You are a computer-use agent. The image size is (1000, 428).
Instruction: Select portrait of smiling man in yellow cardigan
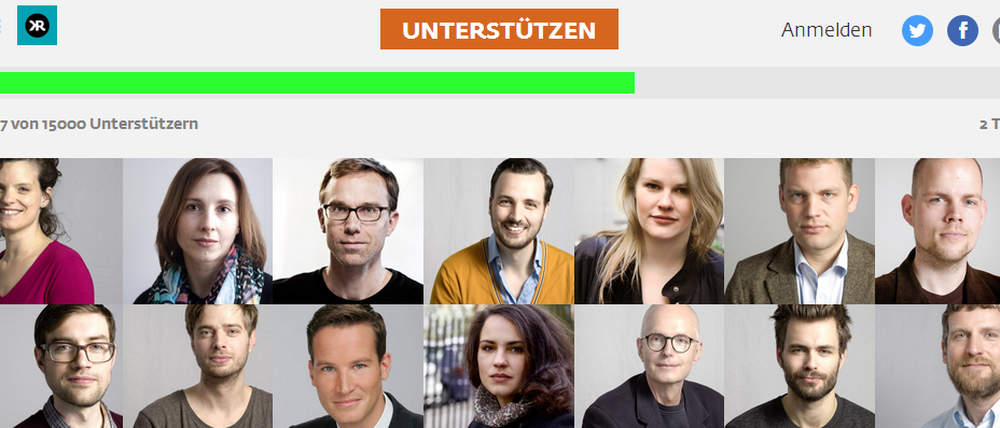coord(499,231)
